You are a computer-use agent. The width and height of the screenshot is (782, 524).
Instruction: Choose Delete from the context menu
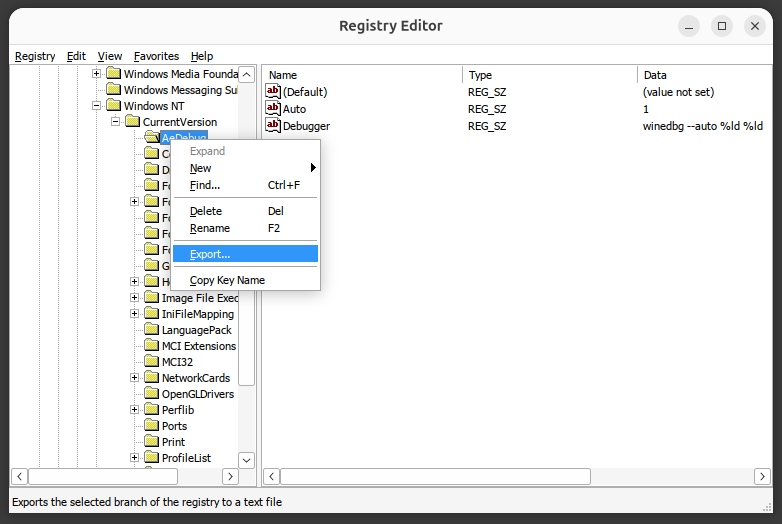click(245, 211)
